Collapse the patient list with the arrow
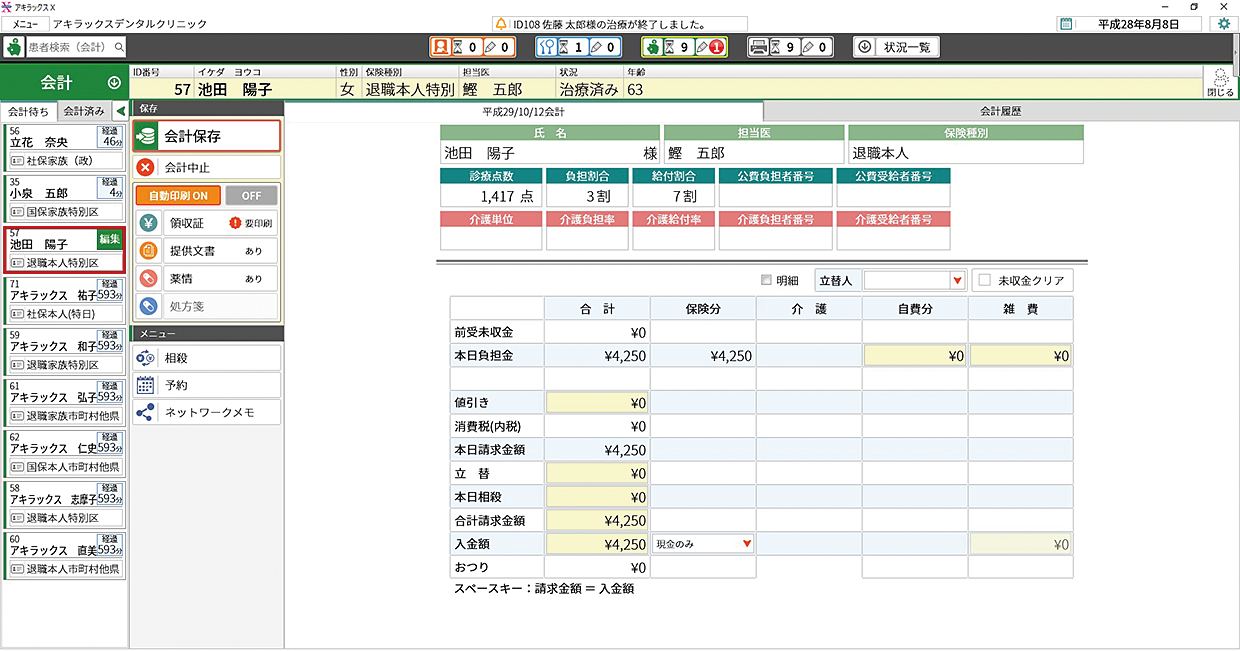This screenshot has height=651, width=1240. pyautogui.click(x=120, y=111)
